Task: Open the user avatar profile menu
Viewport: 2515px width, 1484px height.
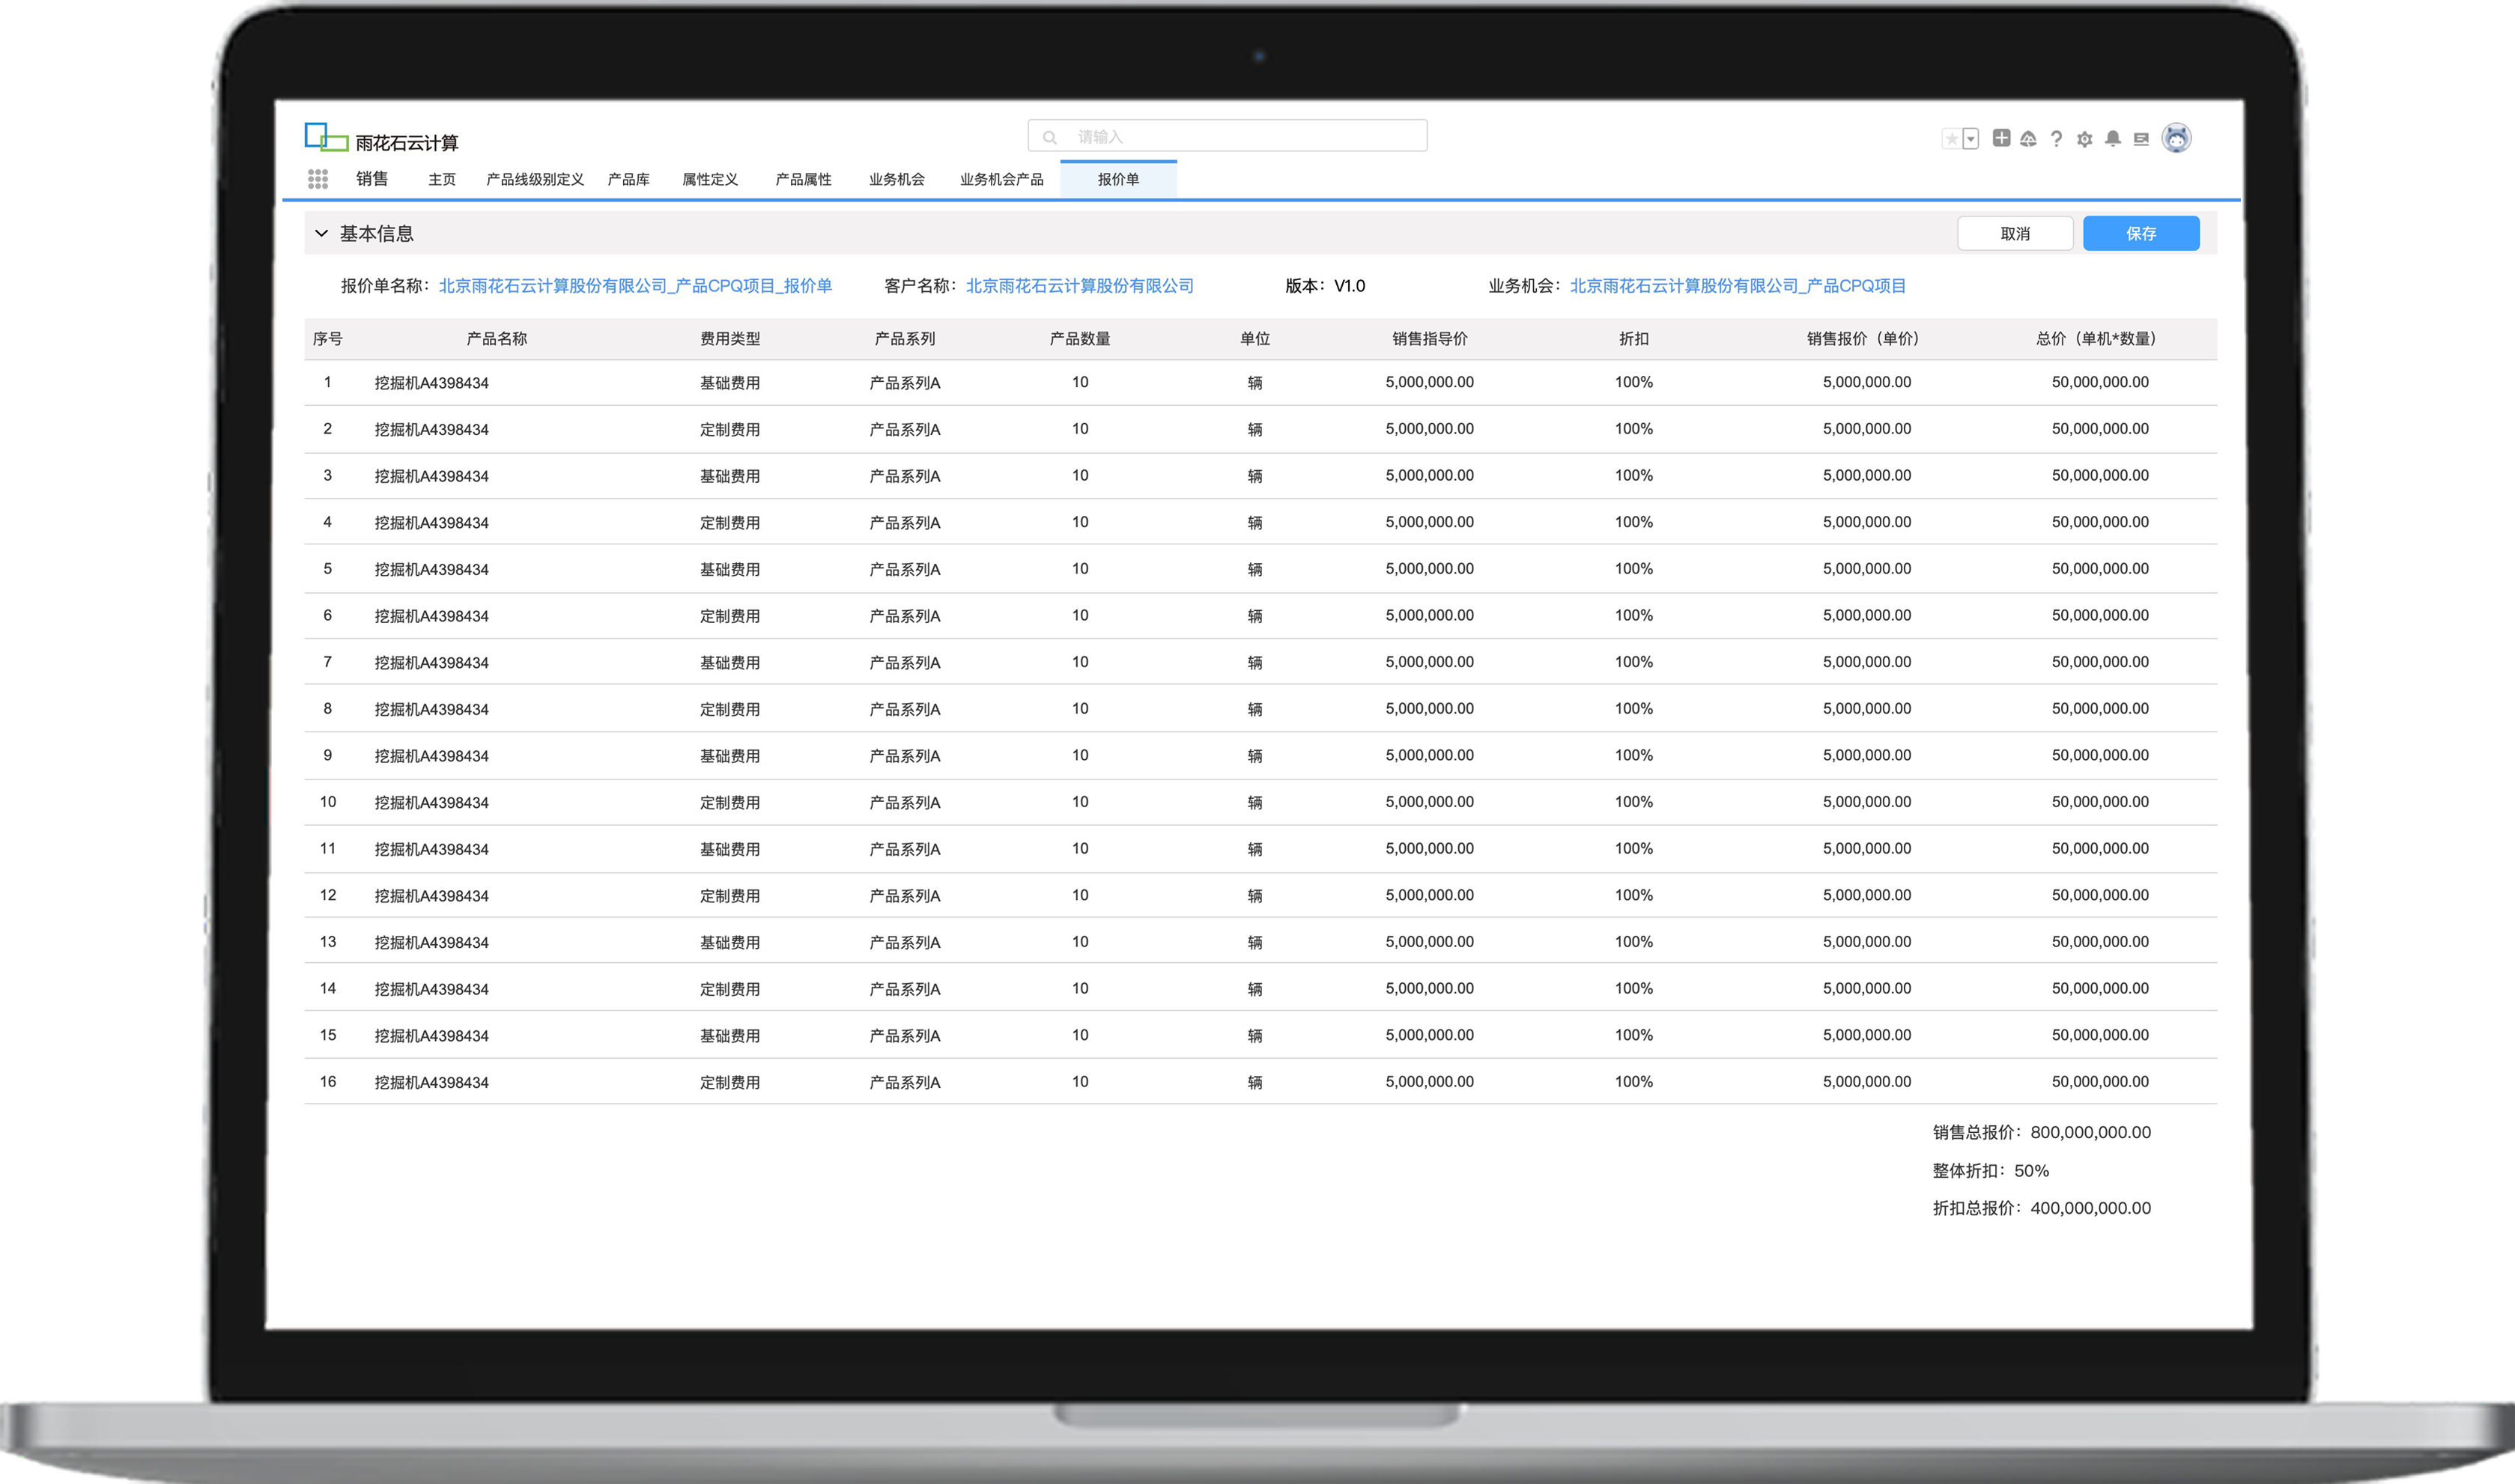Action: tap(2176, 138)
